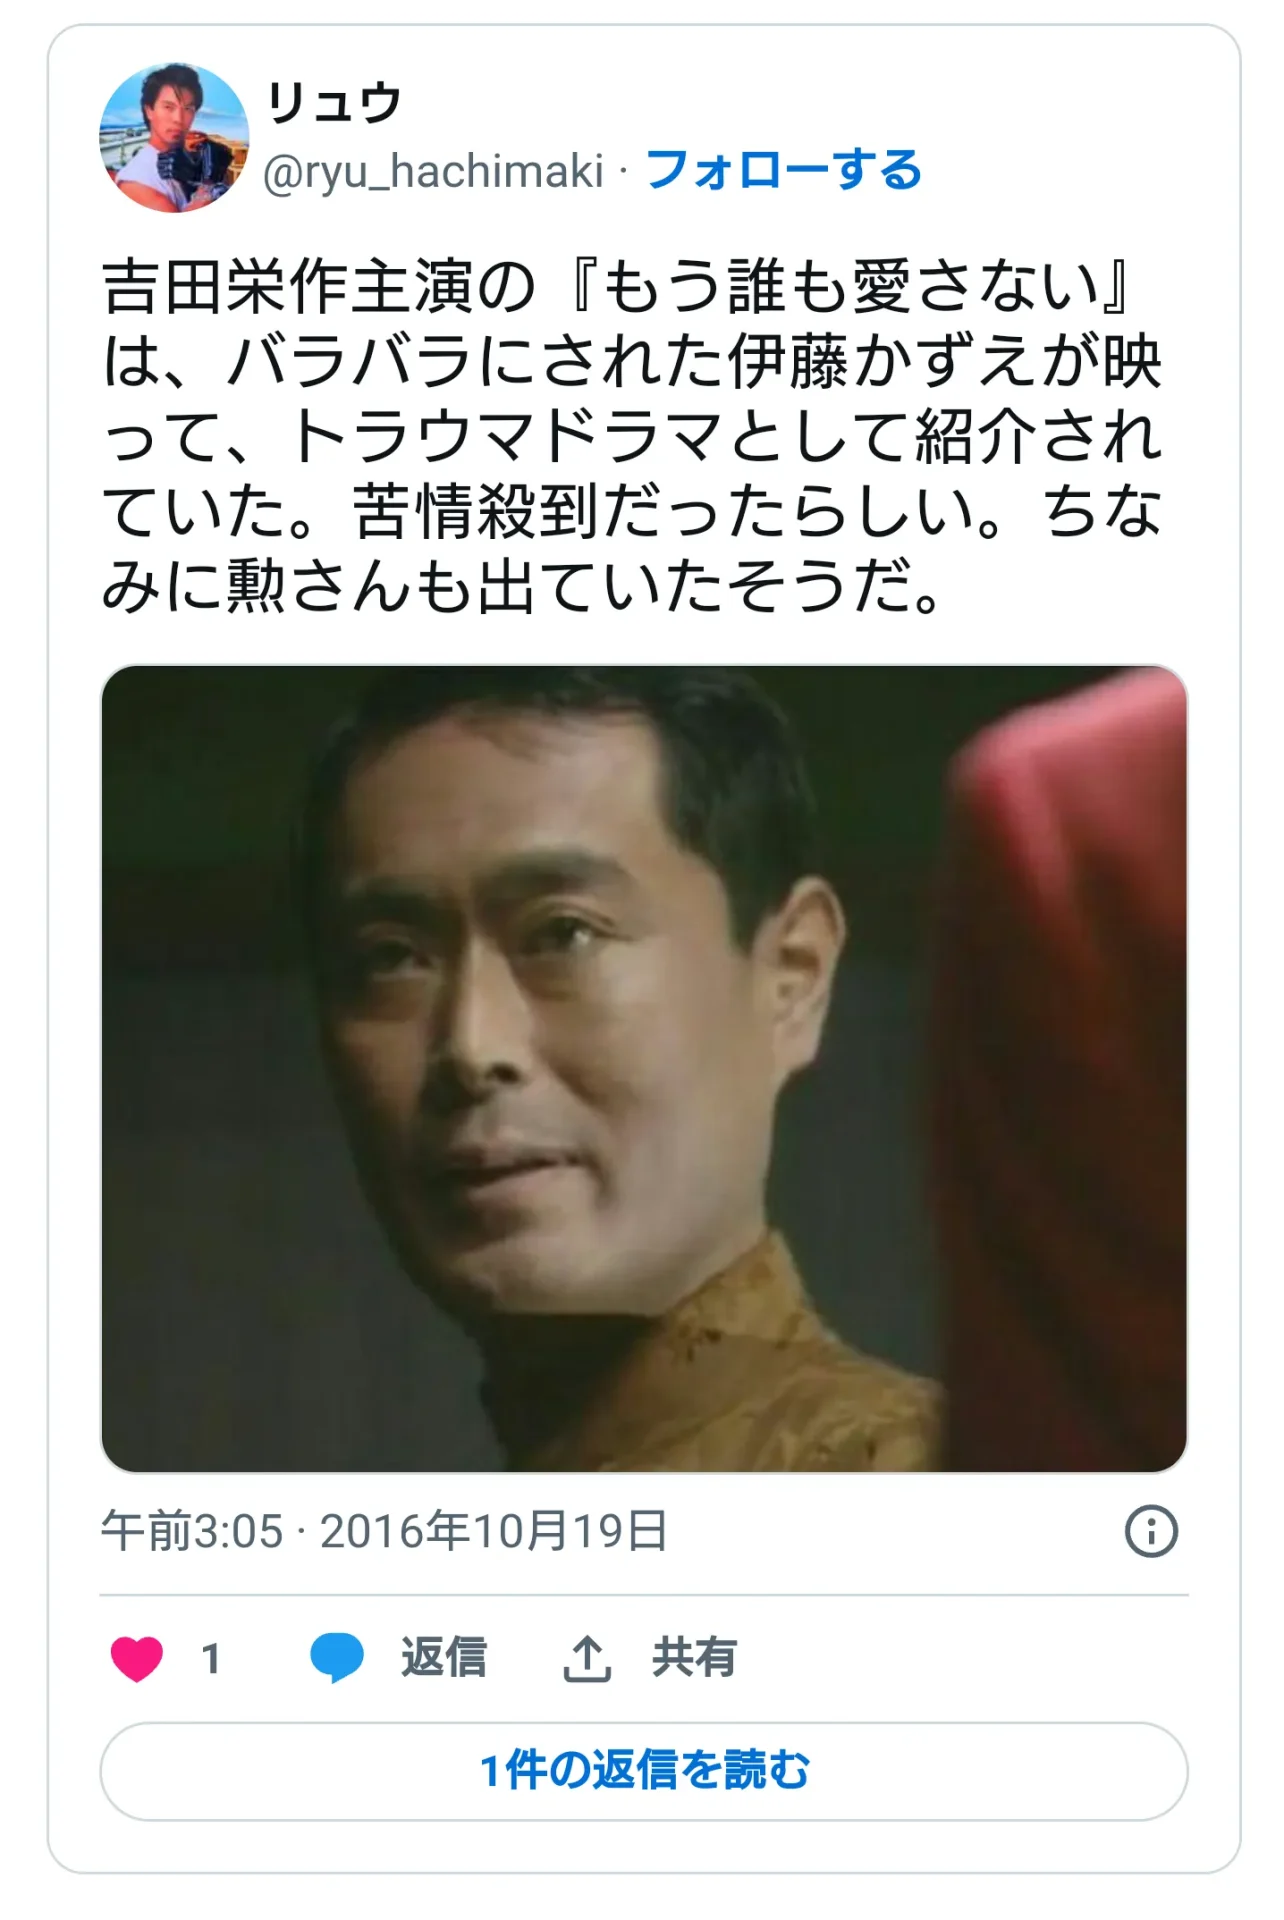Enlarge the attached photo of the man

[644, 1068]
